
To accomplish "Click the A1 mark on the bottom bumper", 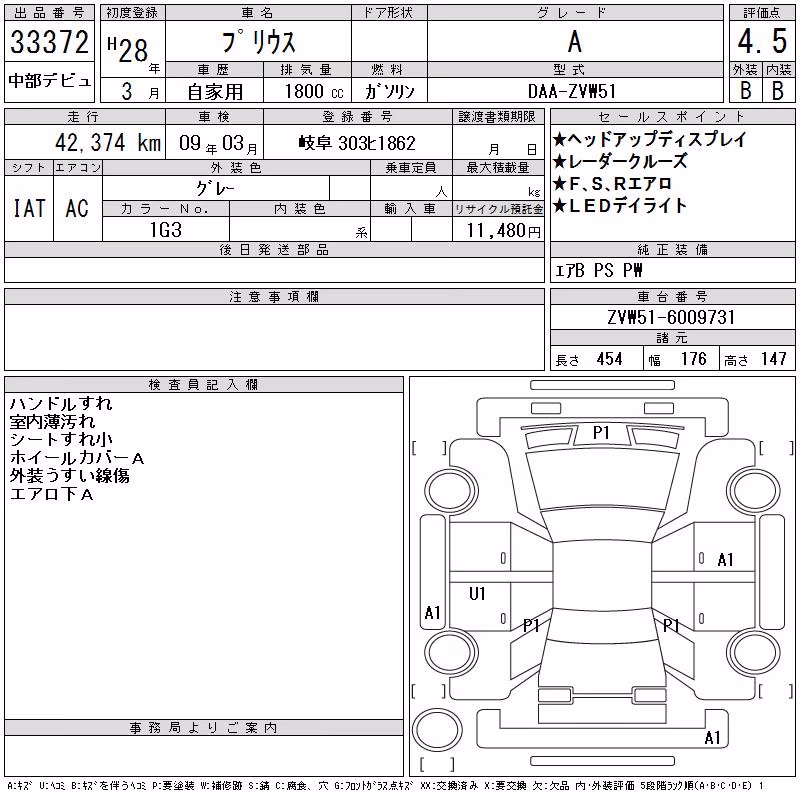I will coord(712,737).
